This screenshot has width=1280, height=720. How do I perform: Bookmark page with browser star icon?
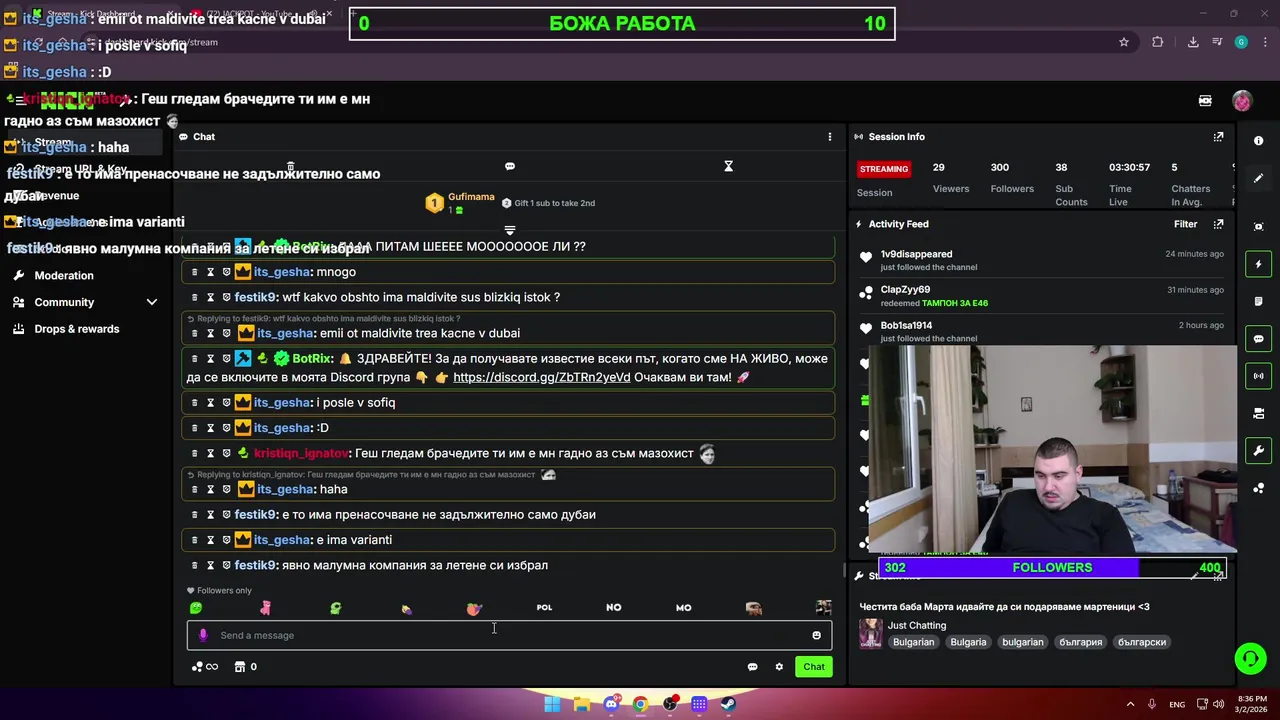pyautogui.click(x=1124, y=42)
